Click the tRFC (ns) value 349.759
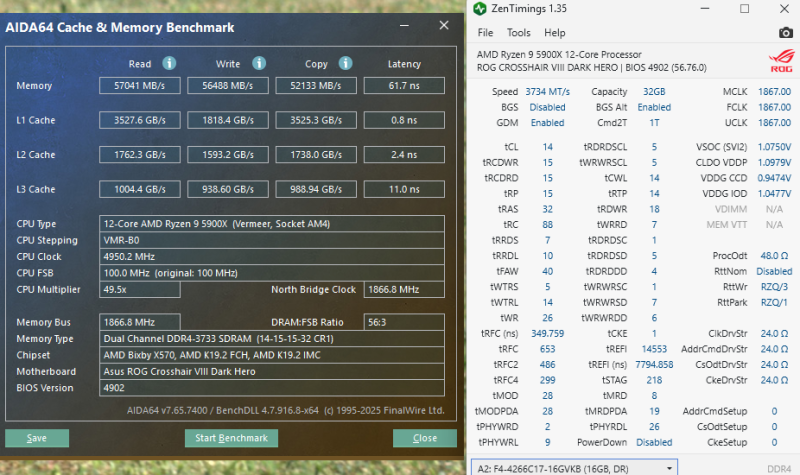This screenshot has width=800, height=475. (x=547, y=333)
